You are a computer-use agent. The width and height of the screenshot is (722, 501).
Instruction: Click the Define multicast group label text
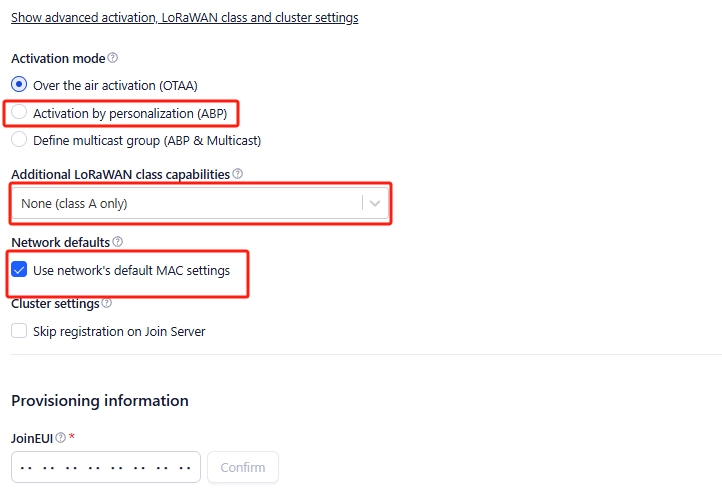[x=147, y=141]
